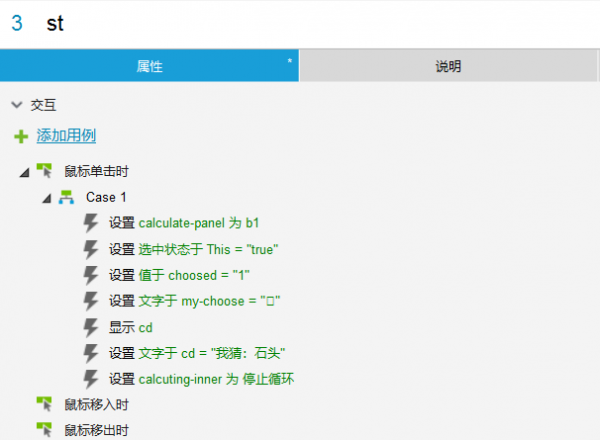Switch to the 说明 tab
The image size is (600, 440).
pos(448,66)
